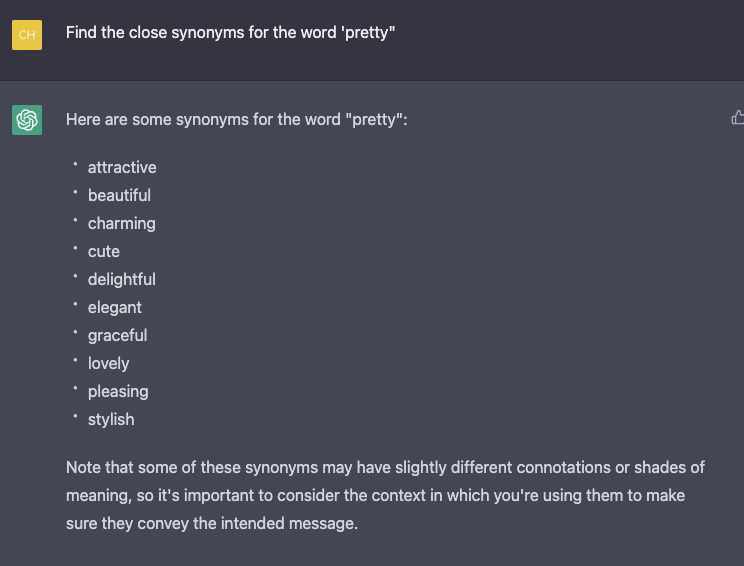Click the thumbs-up feedback icon
This screenshot has width=744, height=566.
[738, 118]
